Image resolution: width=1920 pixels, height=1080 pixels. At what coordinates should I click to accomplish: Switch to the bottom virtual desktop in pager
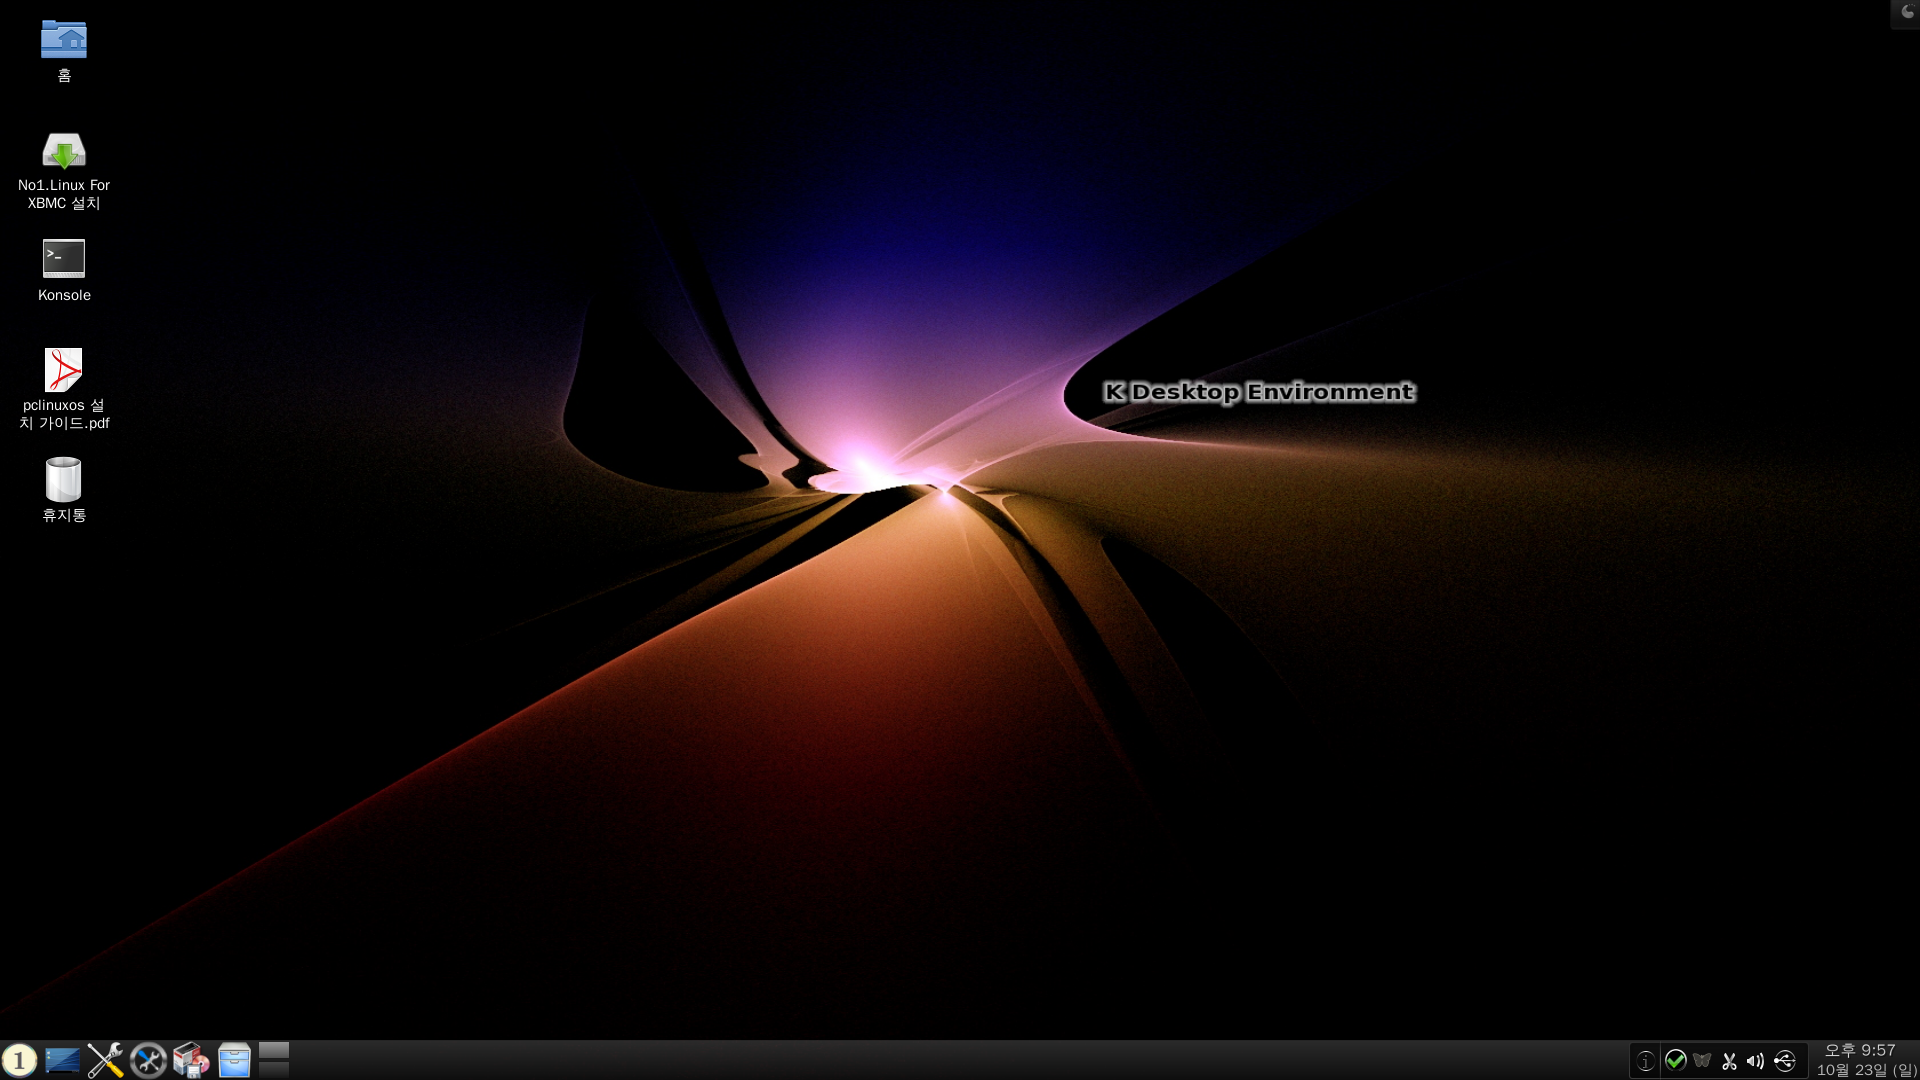coord(274,1069)
